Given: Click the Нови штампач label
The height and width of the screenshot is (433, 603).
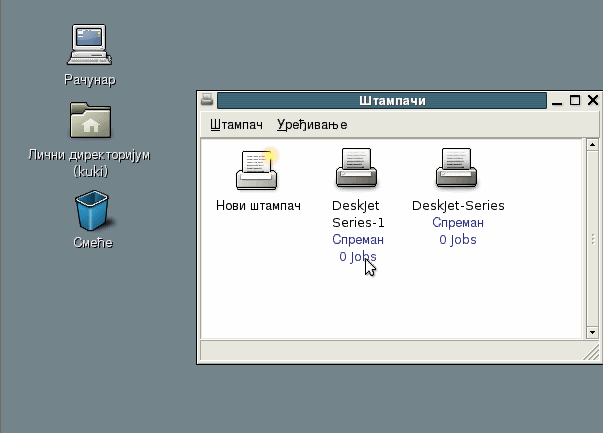Looking at the screenshot, I should [258, 206].
